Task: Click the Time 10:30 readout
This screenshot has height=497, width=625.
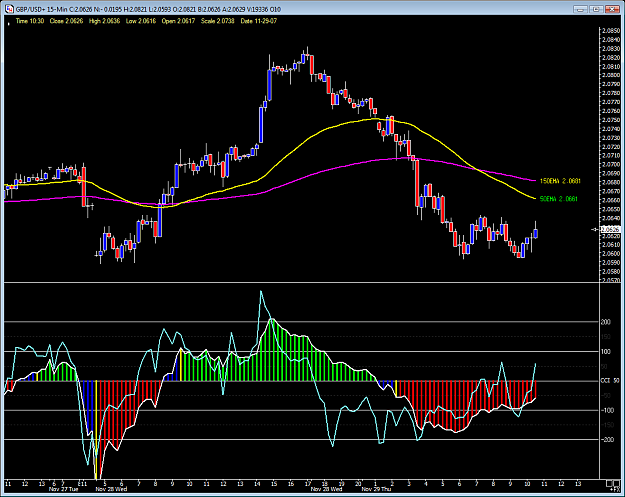Action: coord(30,21)
